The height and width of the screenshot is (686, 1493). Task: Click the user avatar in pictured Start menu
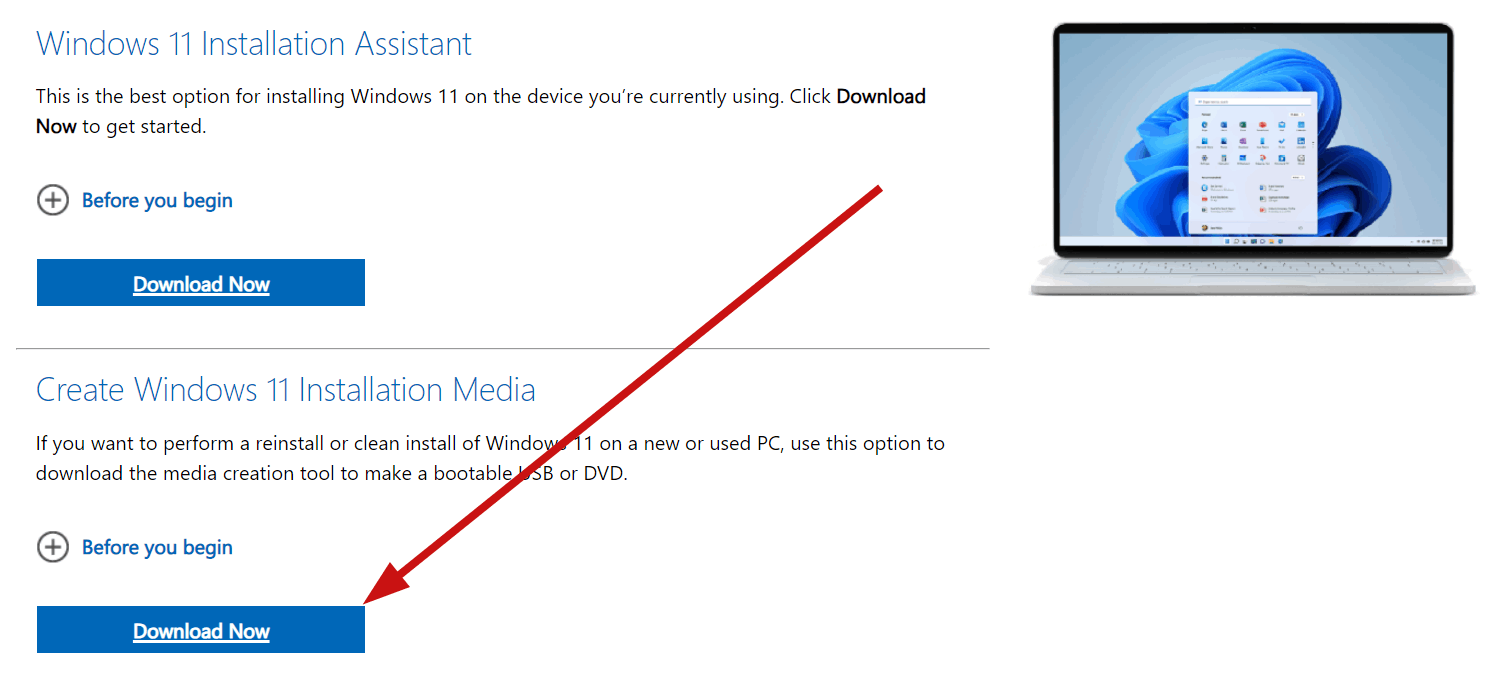[1204, 228]
